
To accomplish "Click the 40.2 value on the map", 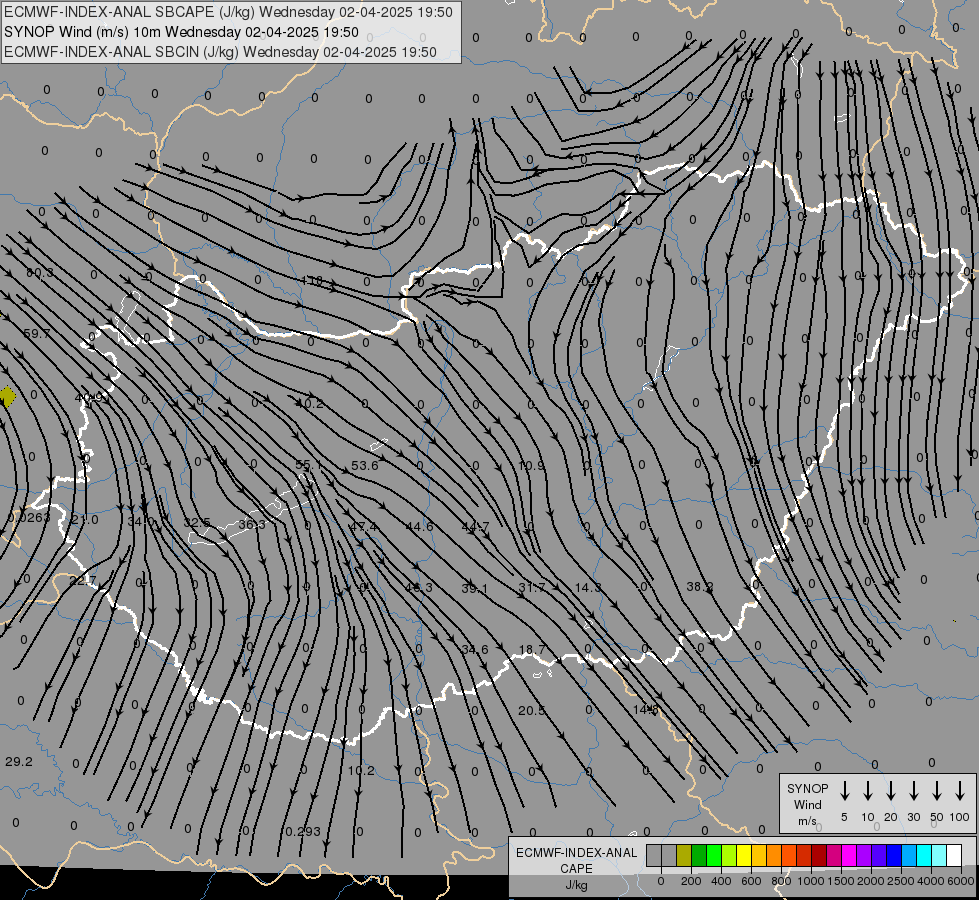I will tap(310, 403).
